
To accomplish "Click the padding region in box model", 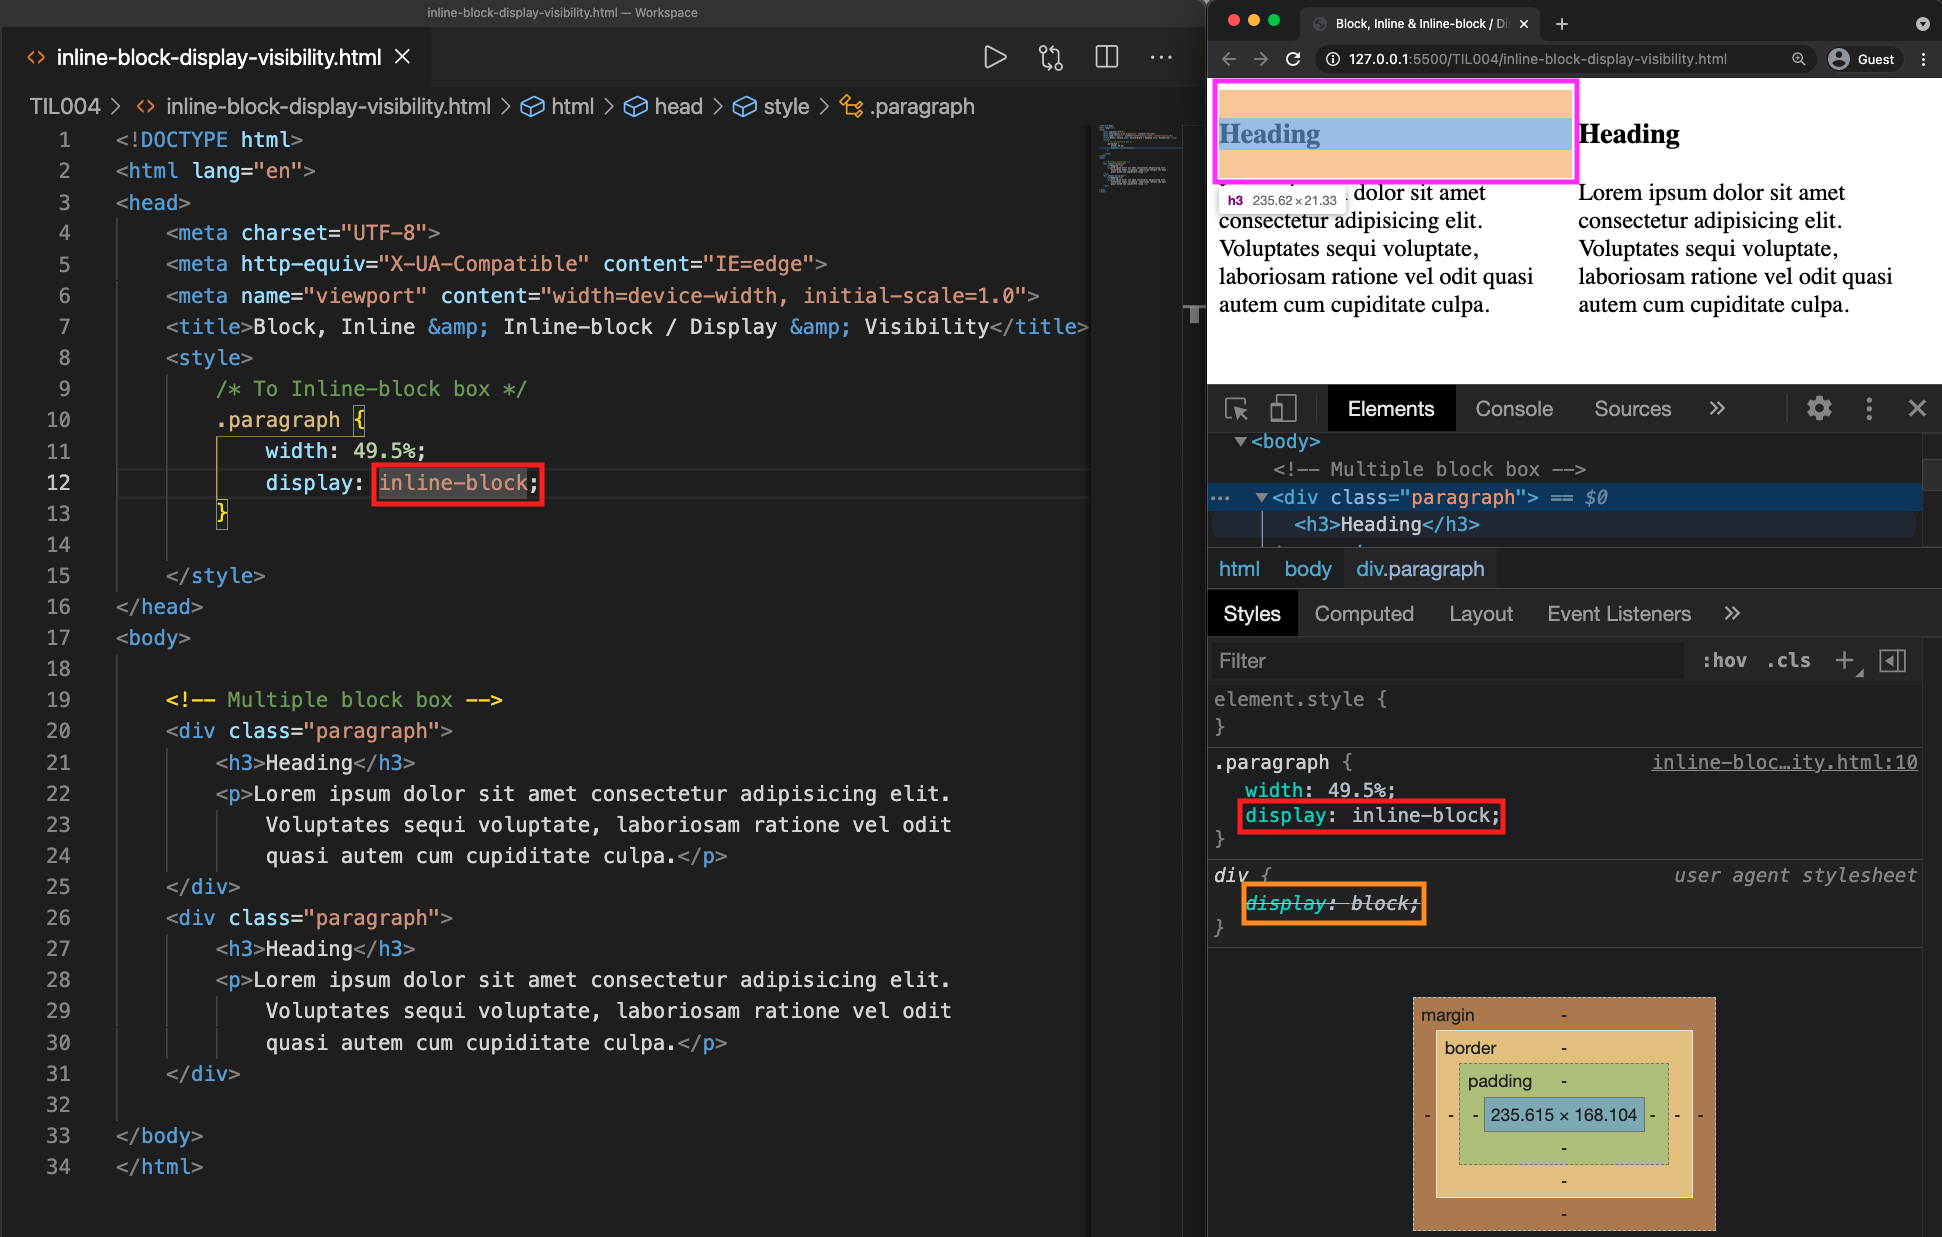I will 1500,1081.
